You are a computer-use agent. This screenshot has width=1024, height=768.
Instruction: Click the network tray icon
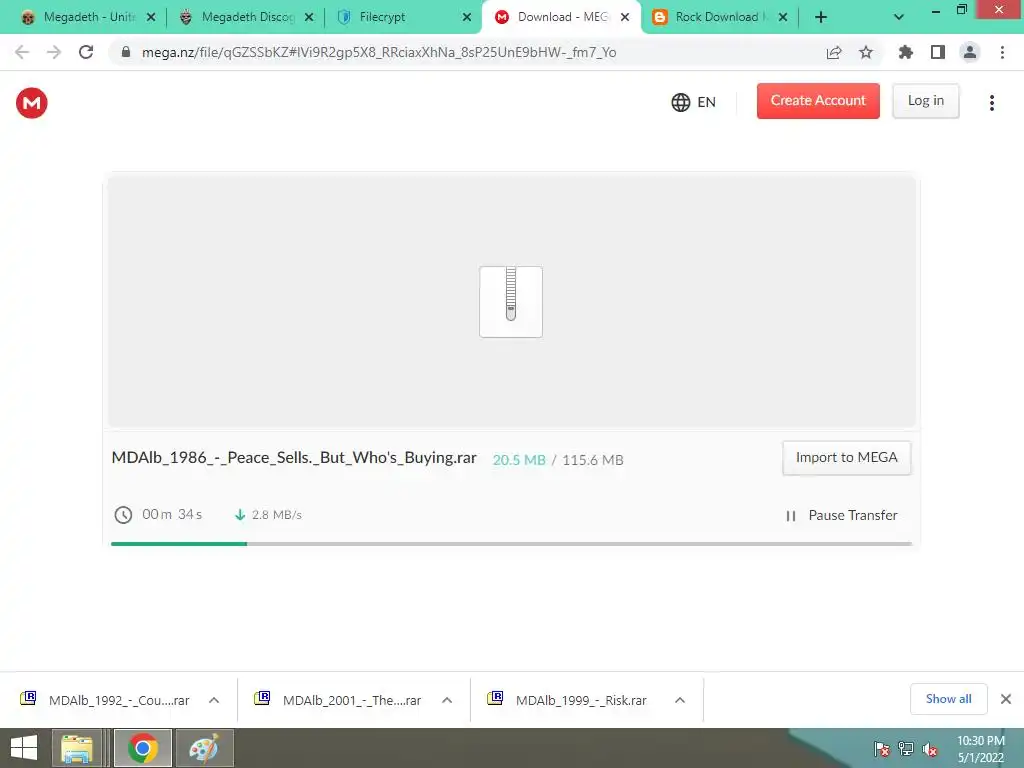point(906,749)
